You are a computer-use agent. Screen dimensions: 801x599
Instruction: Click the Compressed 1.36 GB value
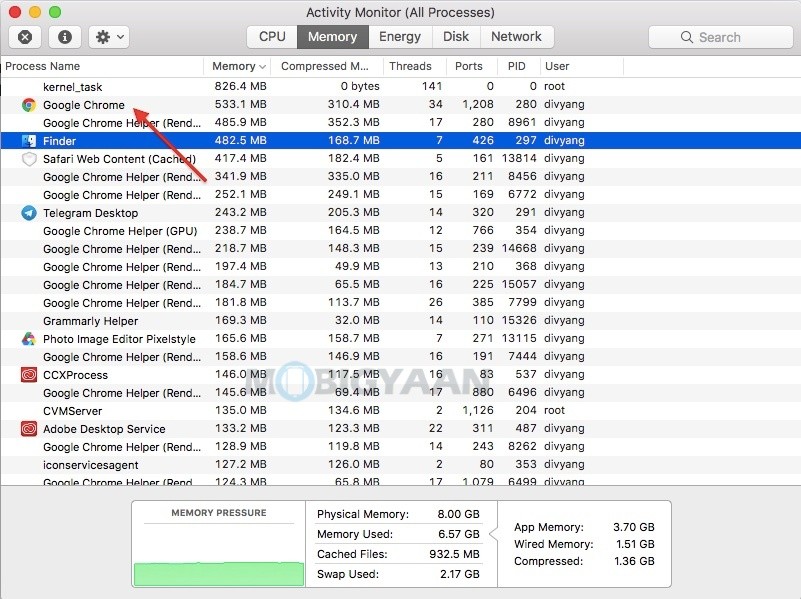[634, 561]
